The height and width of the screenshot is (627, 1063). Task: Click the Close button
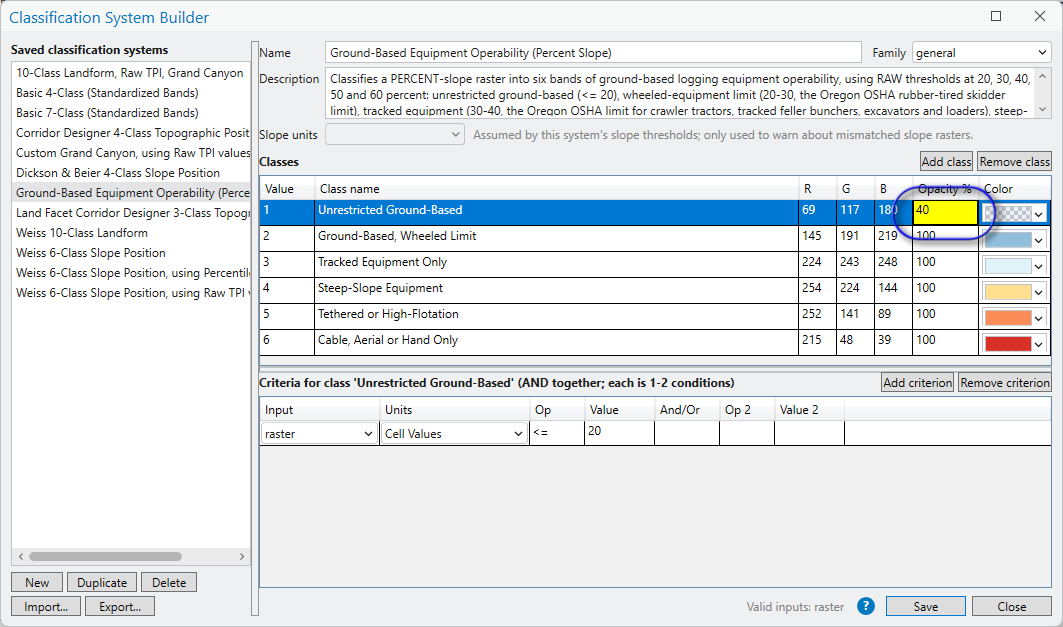1011,606
